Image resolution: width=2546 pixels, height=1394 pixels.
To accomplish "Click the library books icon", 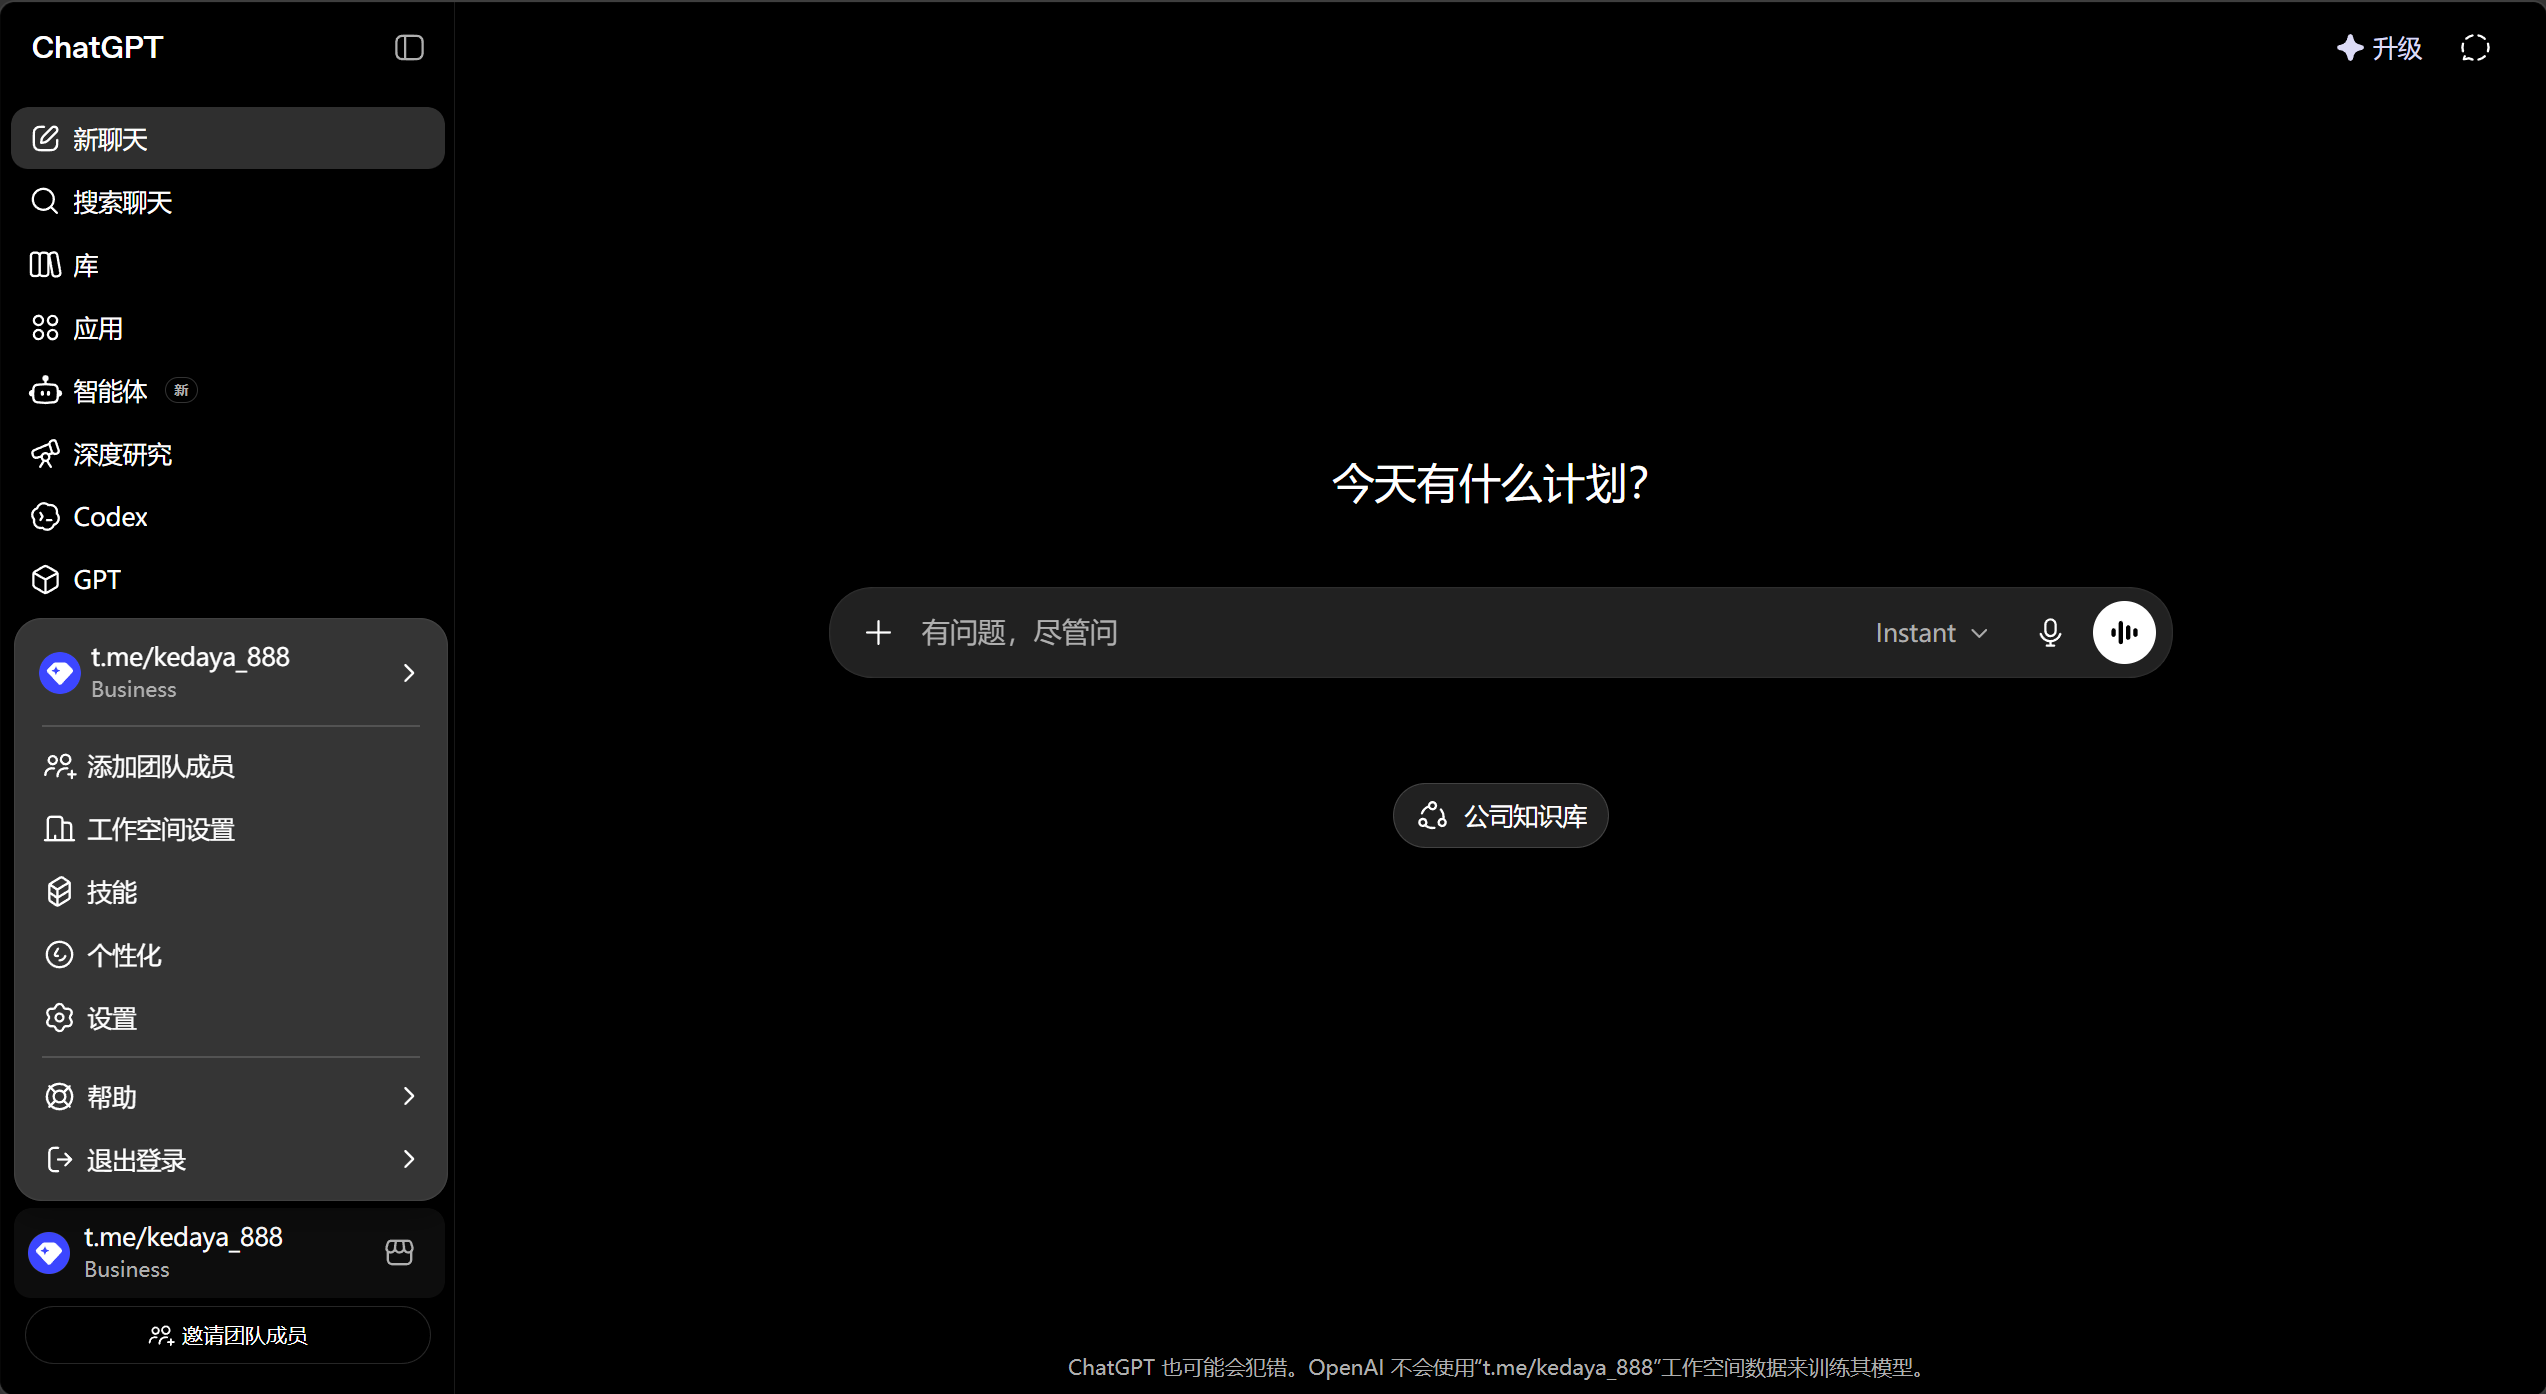I will [x=45, y=265].
